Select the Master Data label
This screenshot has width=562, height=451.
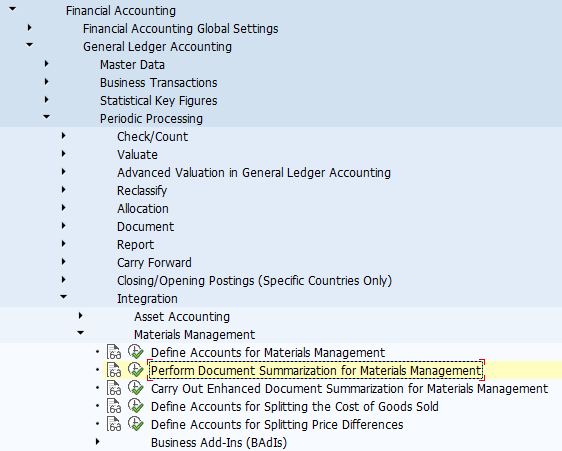(x=132, y=65)
